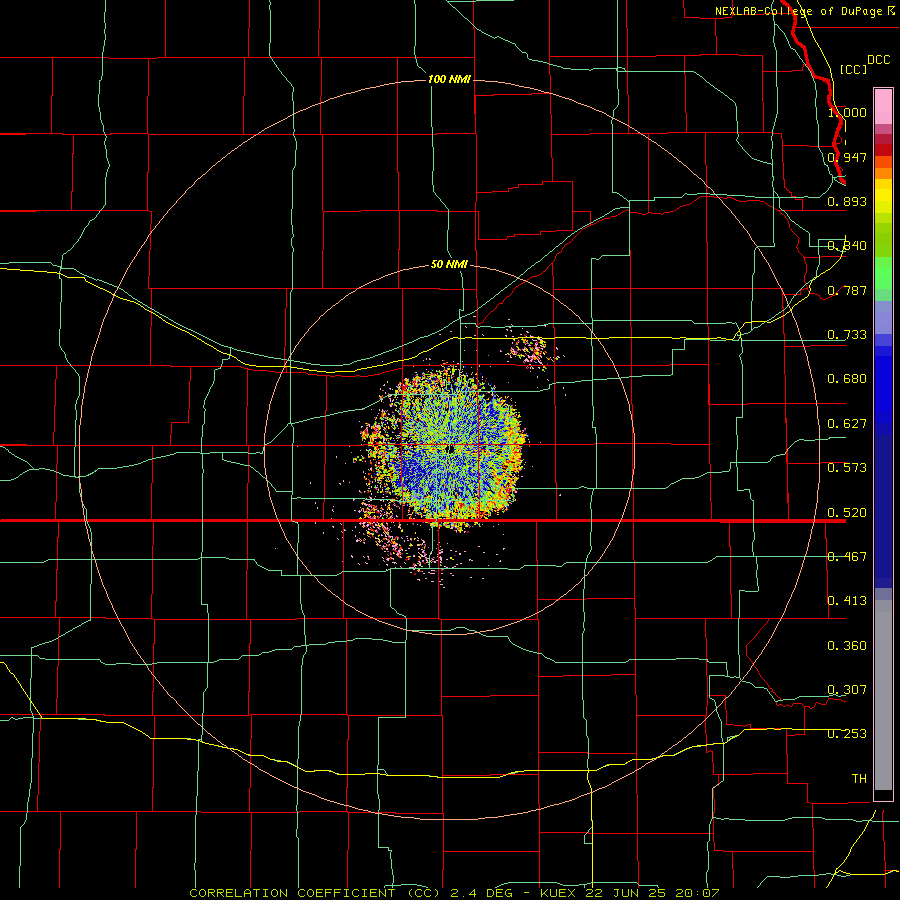The image size is (900, 900).
Task: Select the 0.413 legend value
Action: point(847,601)
